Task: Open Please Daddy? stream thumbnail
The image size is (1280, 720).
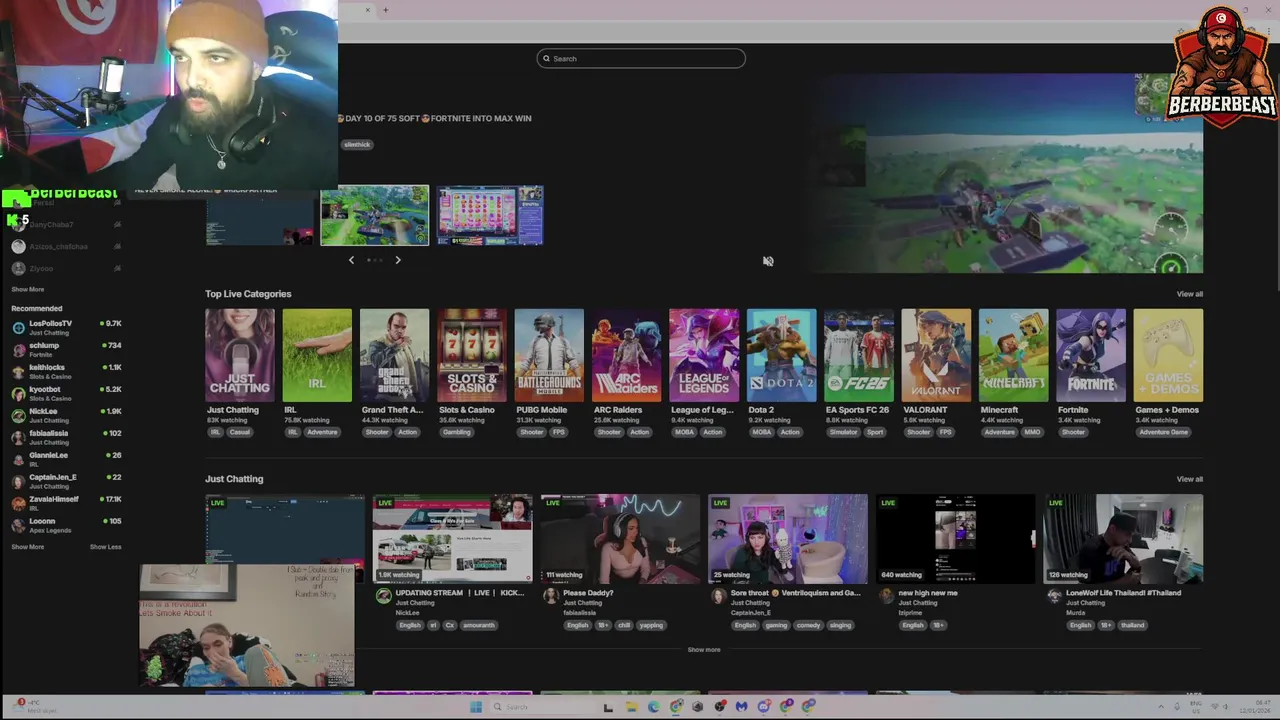Action: [620, 538]
